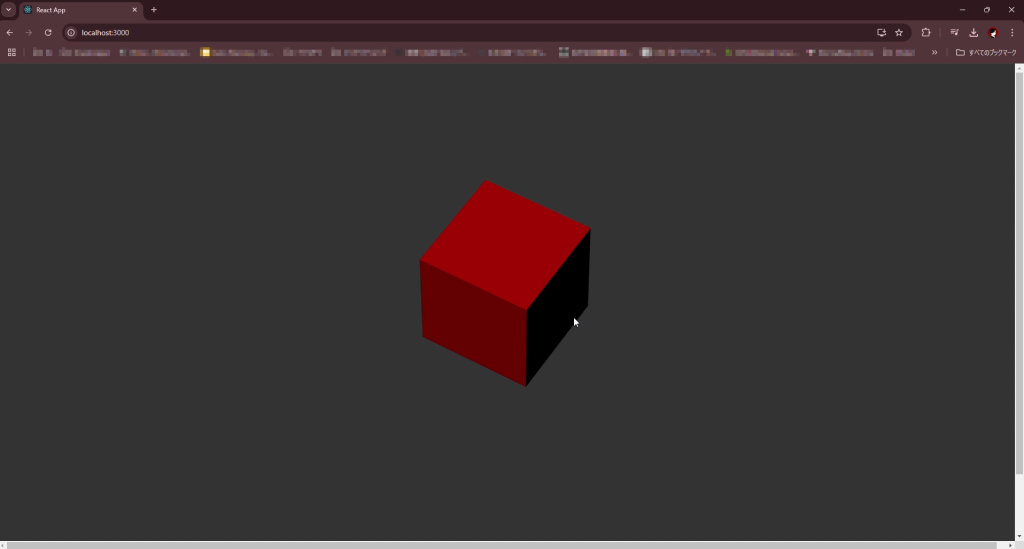Bookmark this page with the star icon
Image resolution: width=1024 pixels, height=549 pixels.
click(899, 32)
